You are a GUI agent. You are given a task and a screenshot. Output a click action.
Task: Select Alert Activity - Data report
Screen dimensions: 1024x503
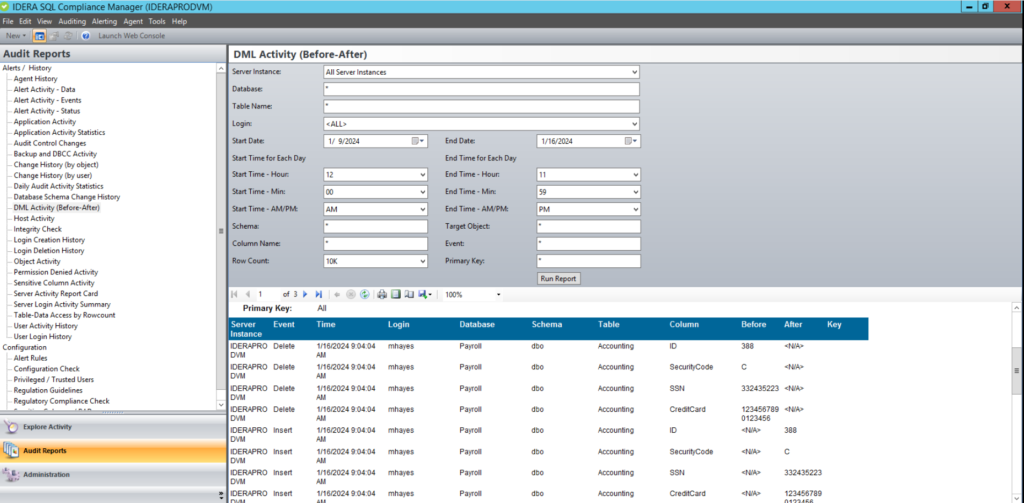coord(44,89)
